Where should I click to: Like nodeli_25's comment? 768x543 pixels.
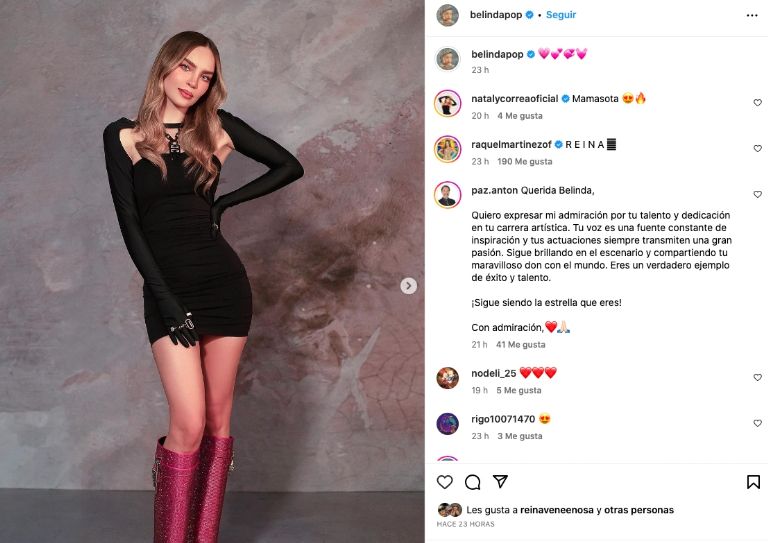point(757,378)
